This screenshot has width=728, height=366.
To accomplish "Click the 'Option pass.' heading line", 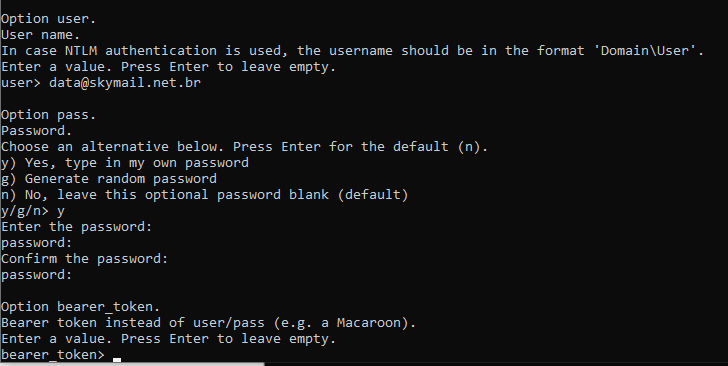I will (48, 115).
